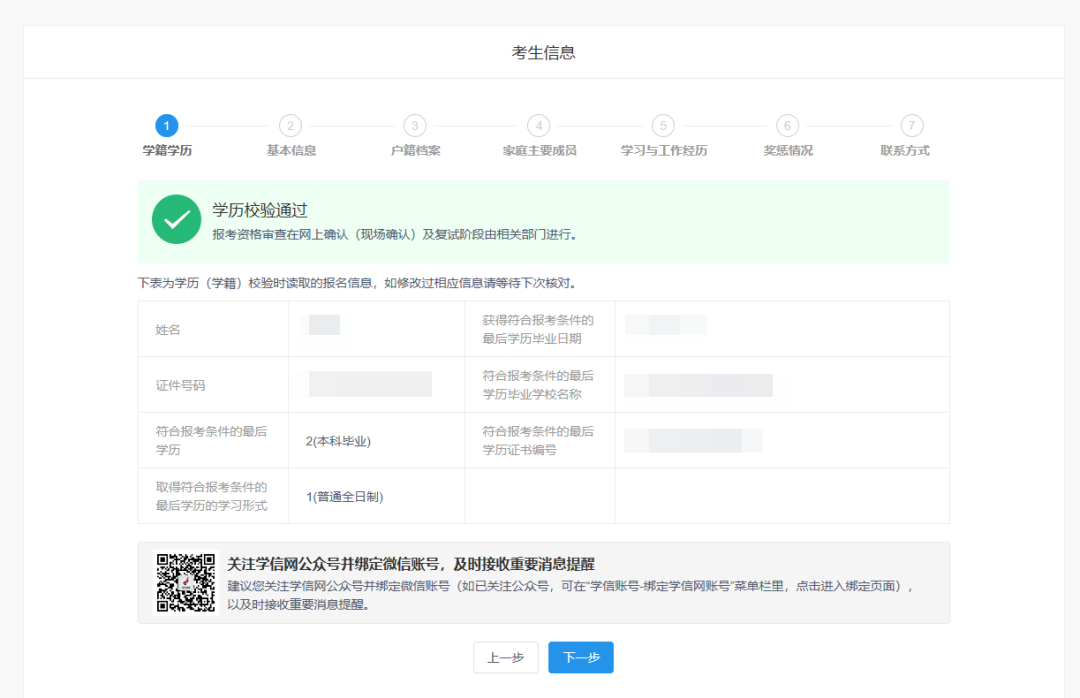Click the 关注学信网公众号 notice headline
1080x698 pixels.
coord(411,564)
